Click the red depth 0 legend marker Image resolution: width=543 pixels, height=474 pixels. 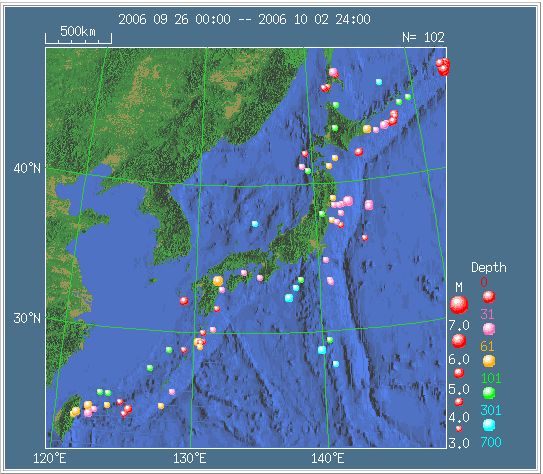point(489,297)
